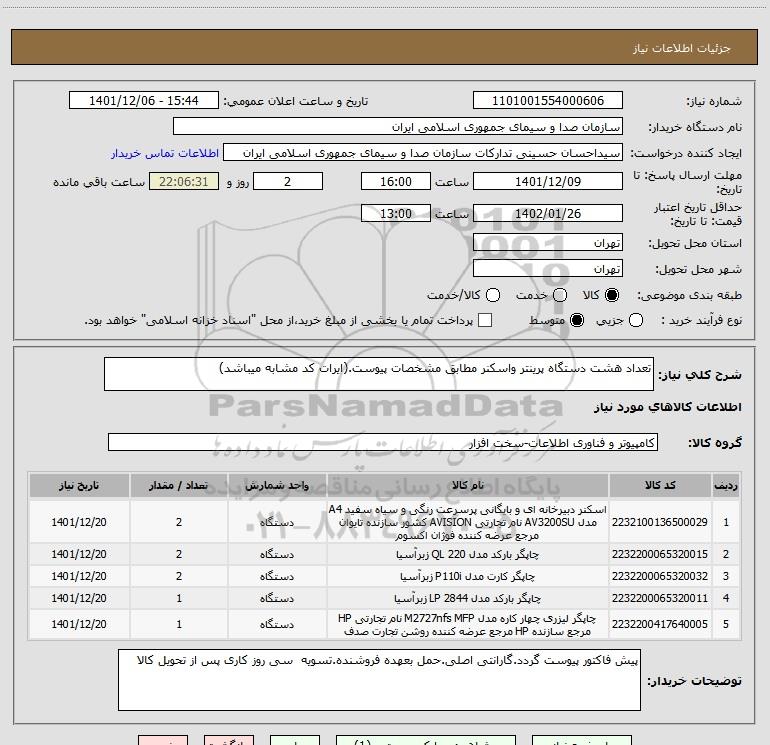Click the جزئیات اطلاعات نیاز page header

click(681, 48)
